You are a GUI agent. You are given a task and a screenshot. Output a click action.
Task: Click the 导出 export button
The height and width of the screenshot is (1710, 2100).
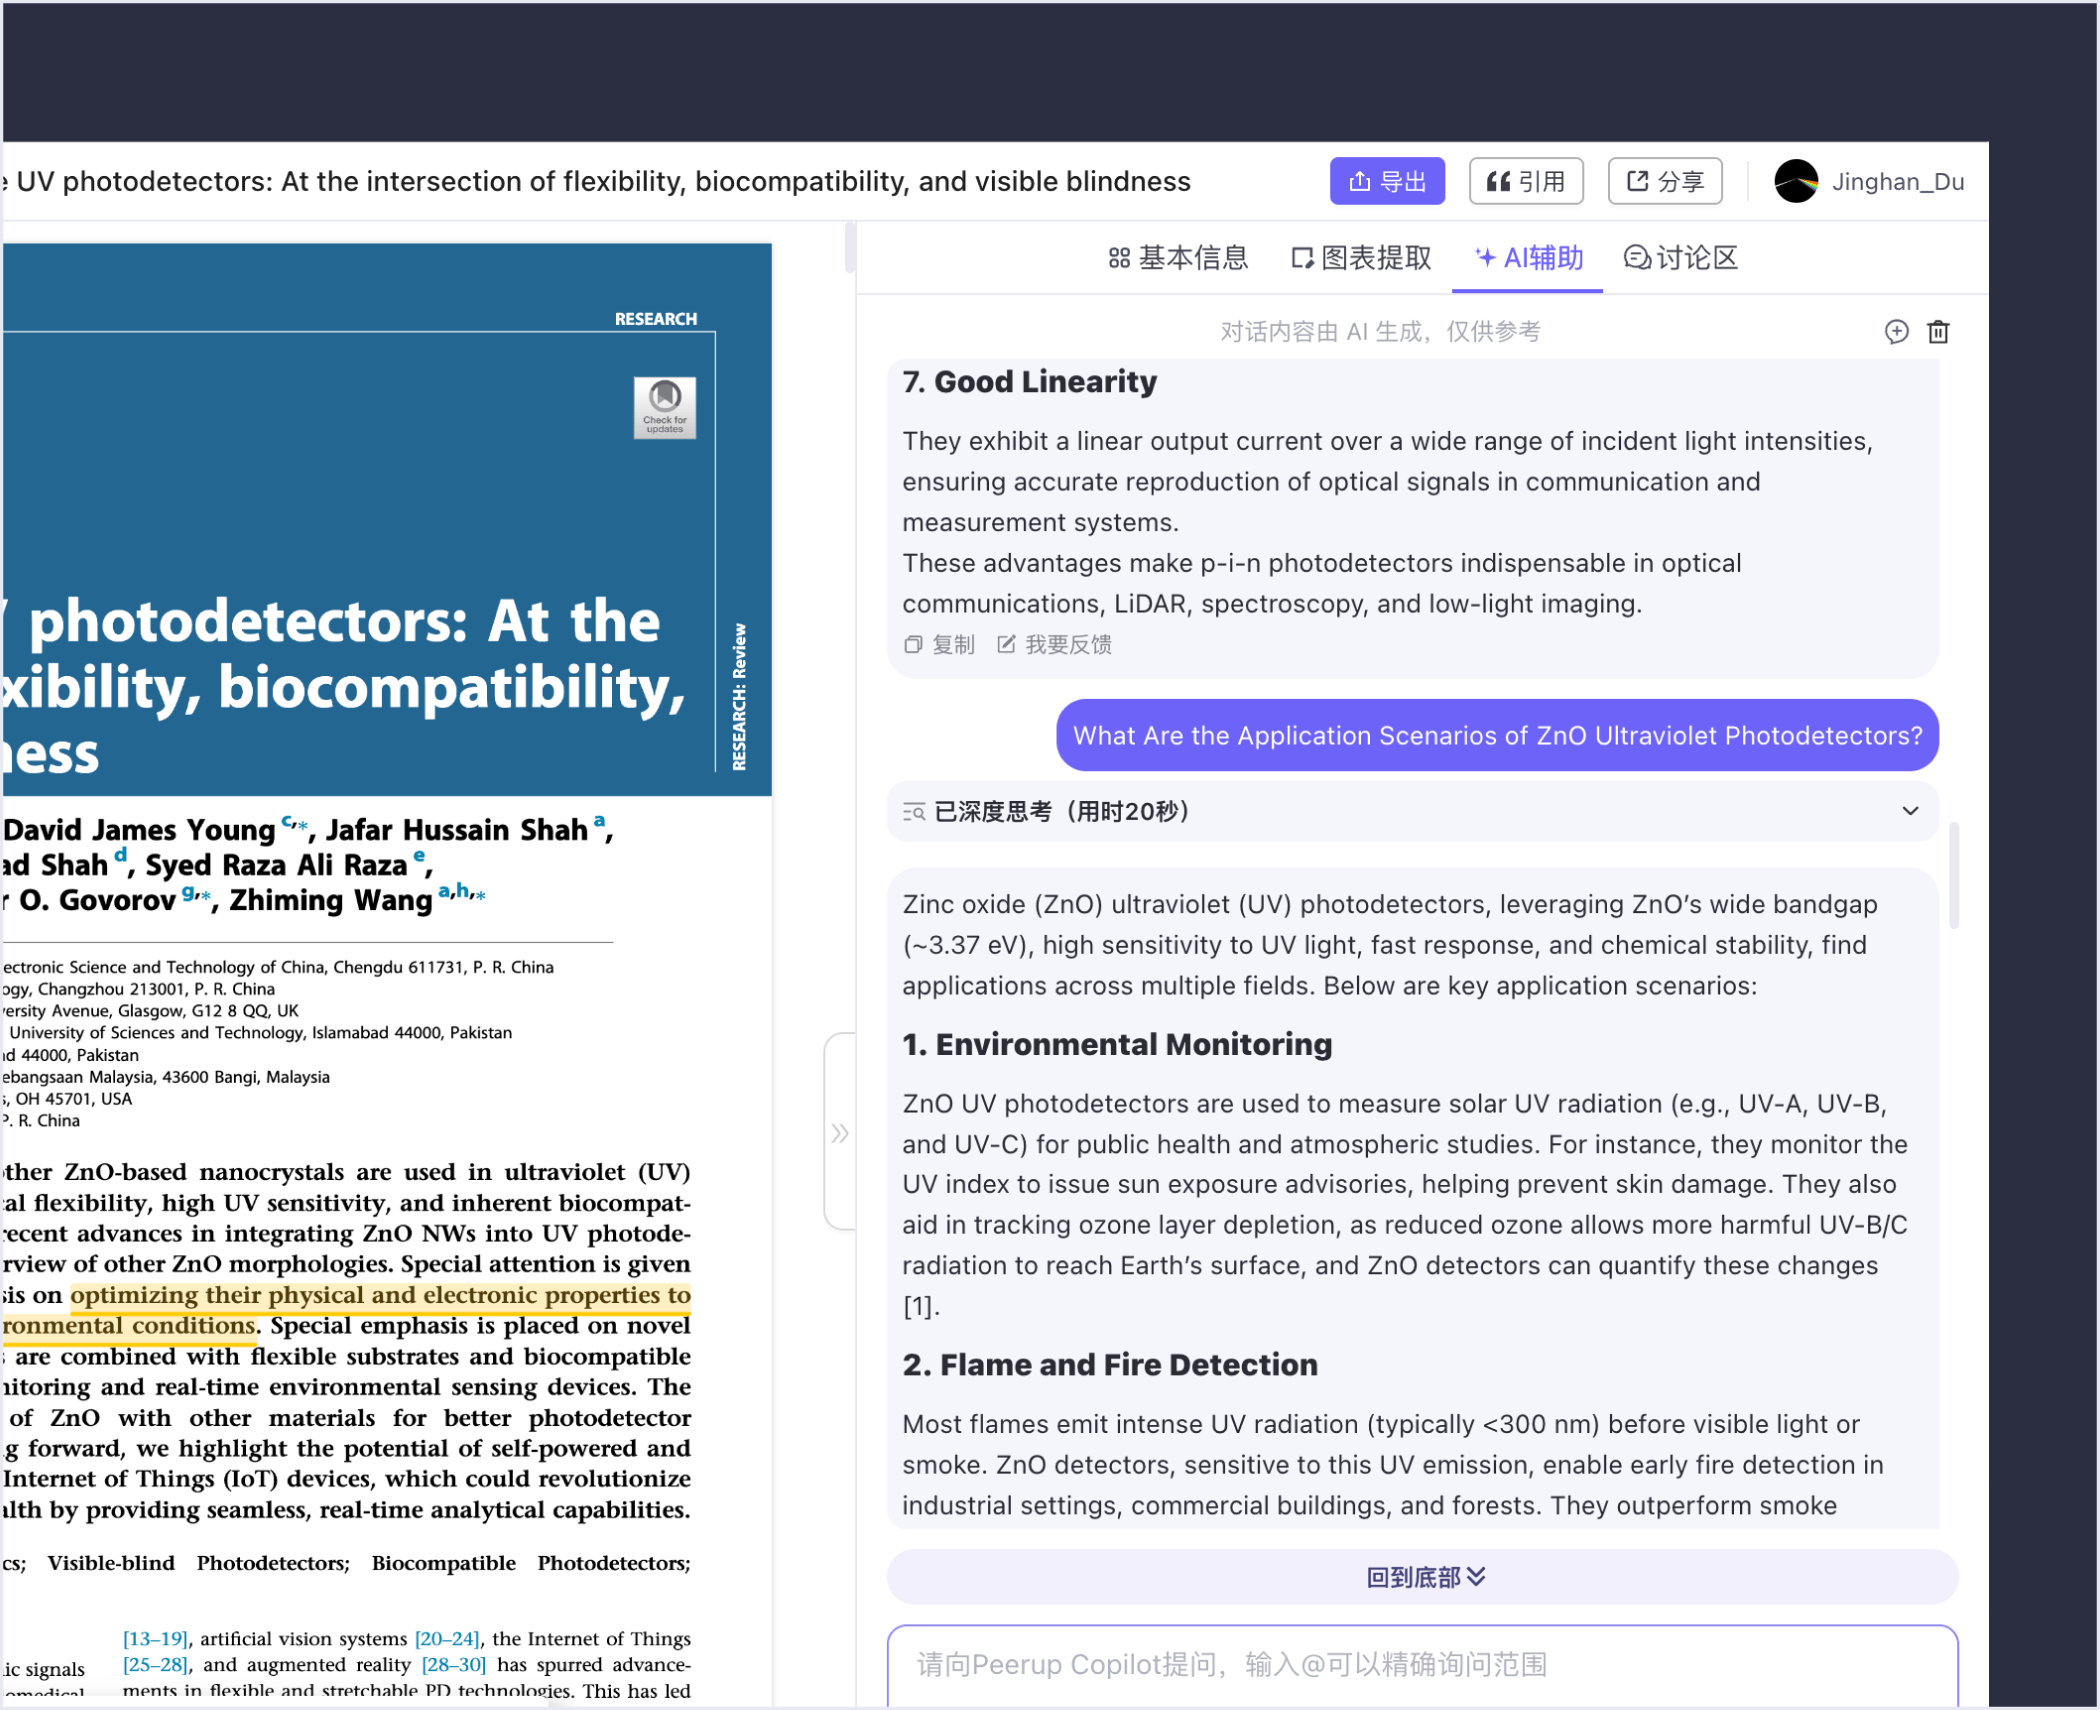tap(1387, 181)
